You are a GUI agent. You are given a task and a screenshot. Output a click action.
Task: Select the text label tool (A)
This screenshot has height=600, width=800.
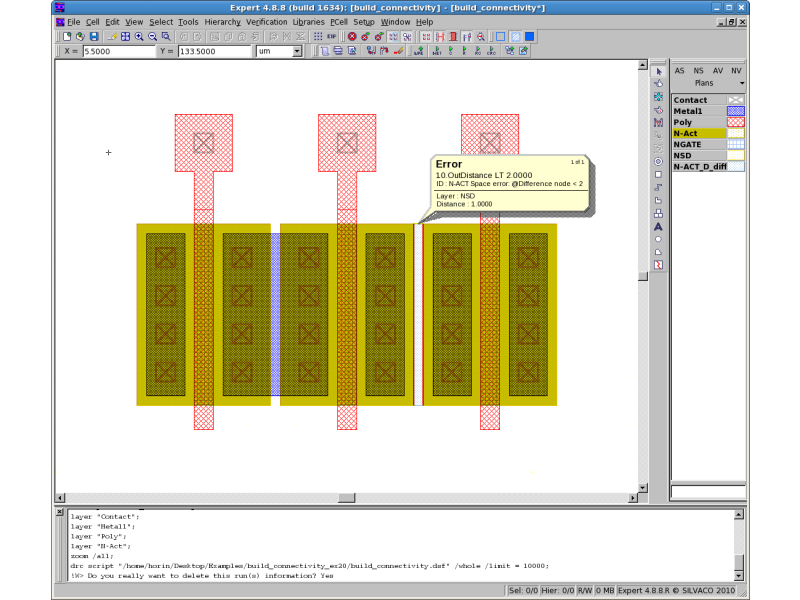658,227
